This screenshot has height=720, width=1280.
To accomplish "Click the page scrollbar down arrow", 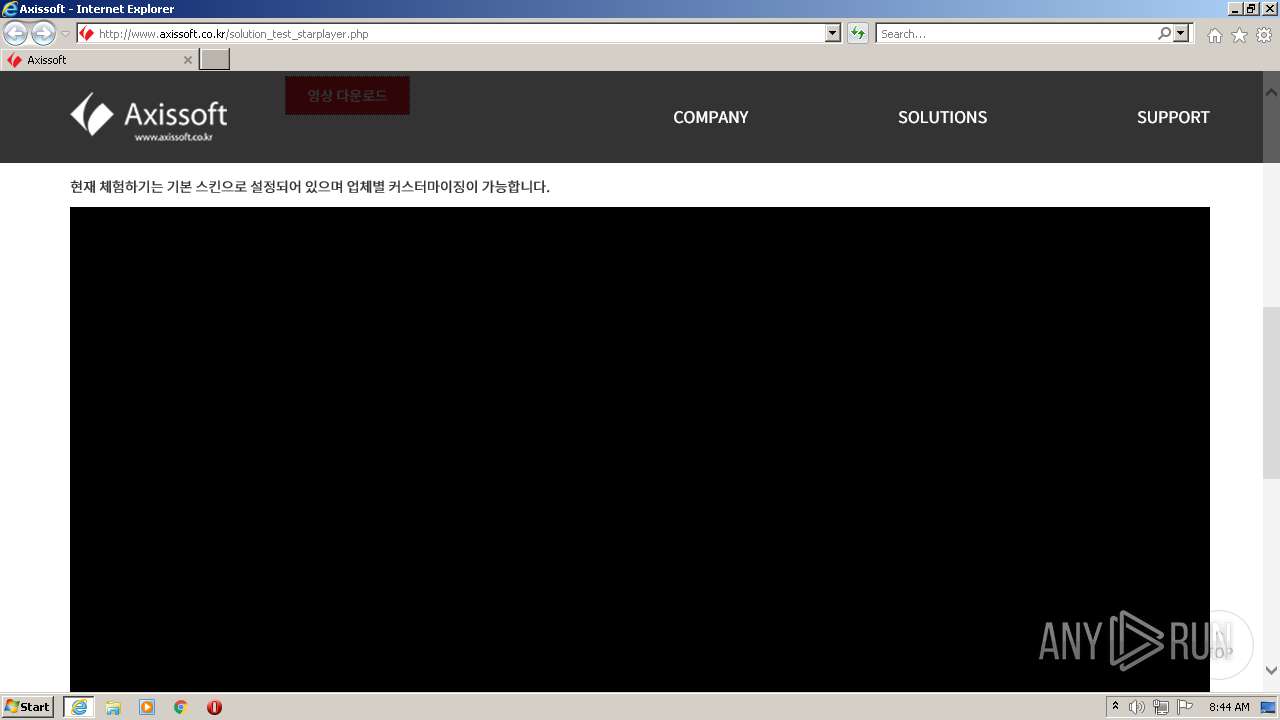I will 1271,670.
